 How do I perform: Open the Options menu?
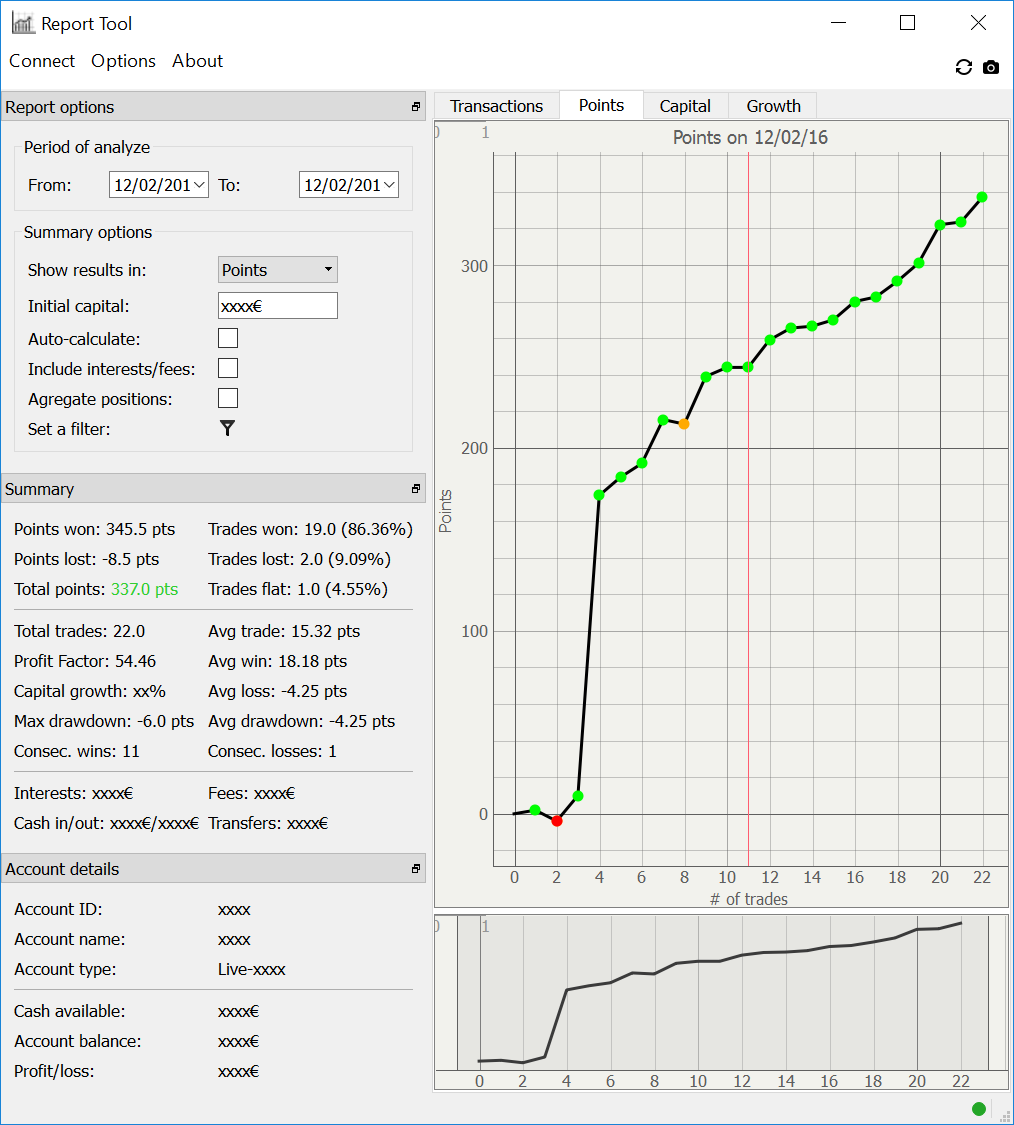[x=123, y=61]
